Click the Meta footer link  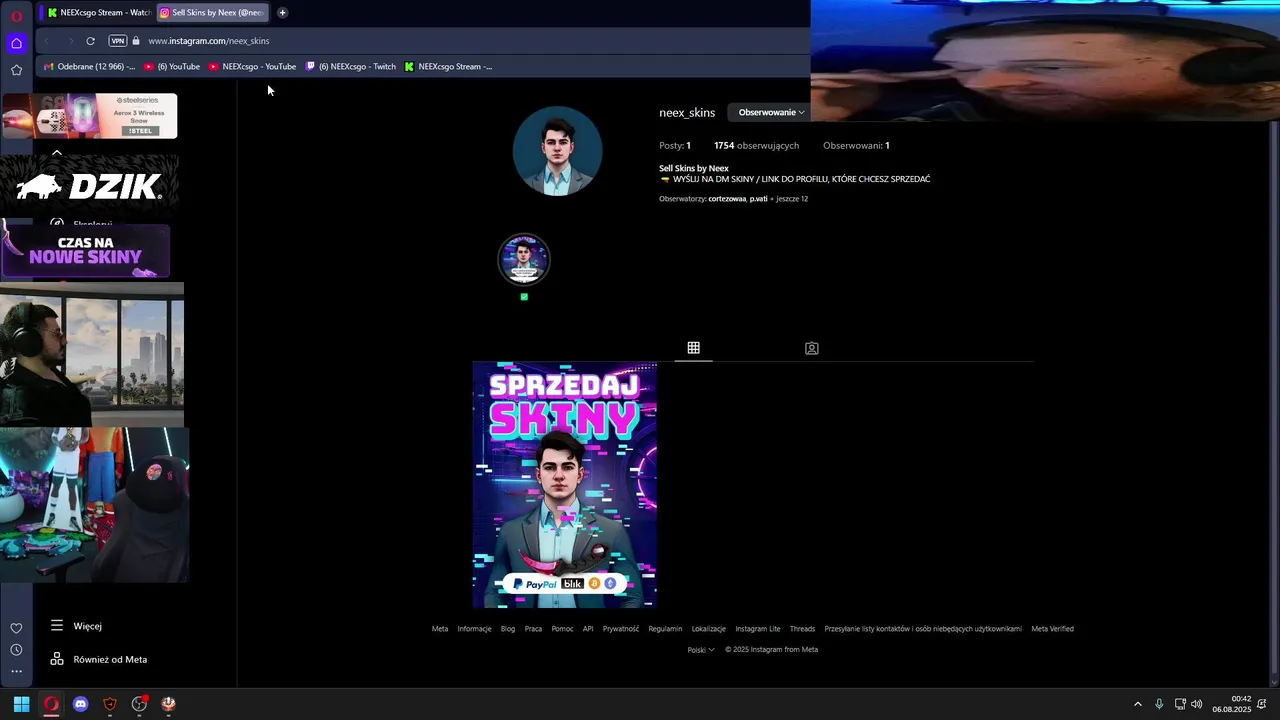coord(440,629)
